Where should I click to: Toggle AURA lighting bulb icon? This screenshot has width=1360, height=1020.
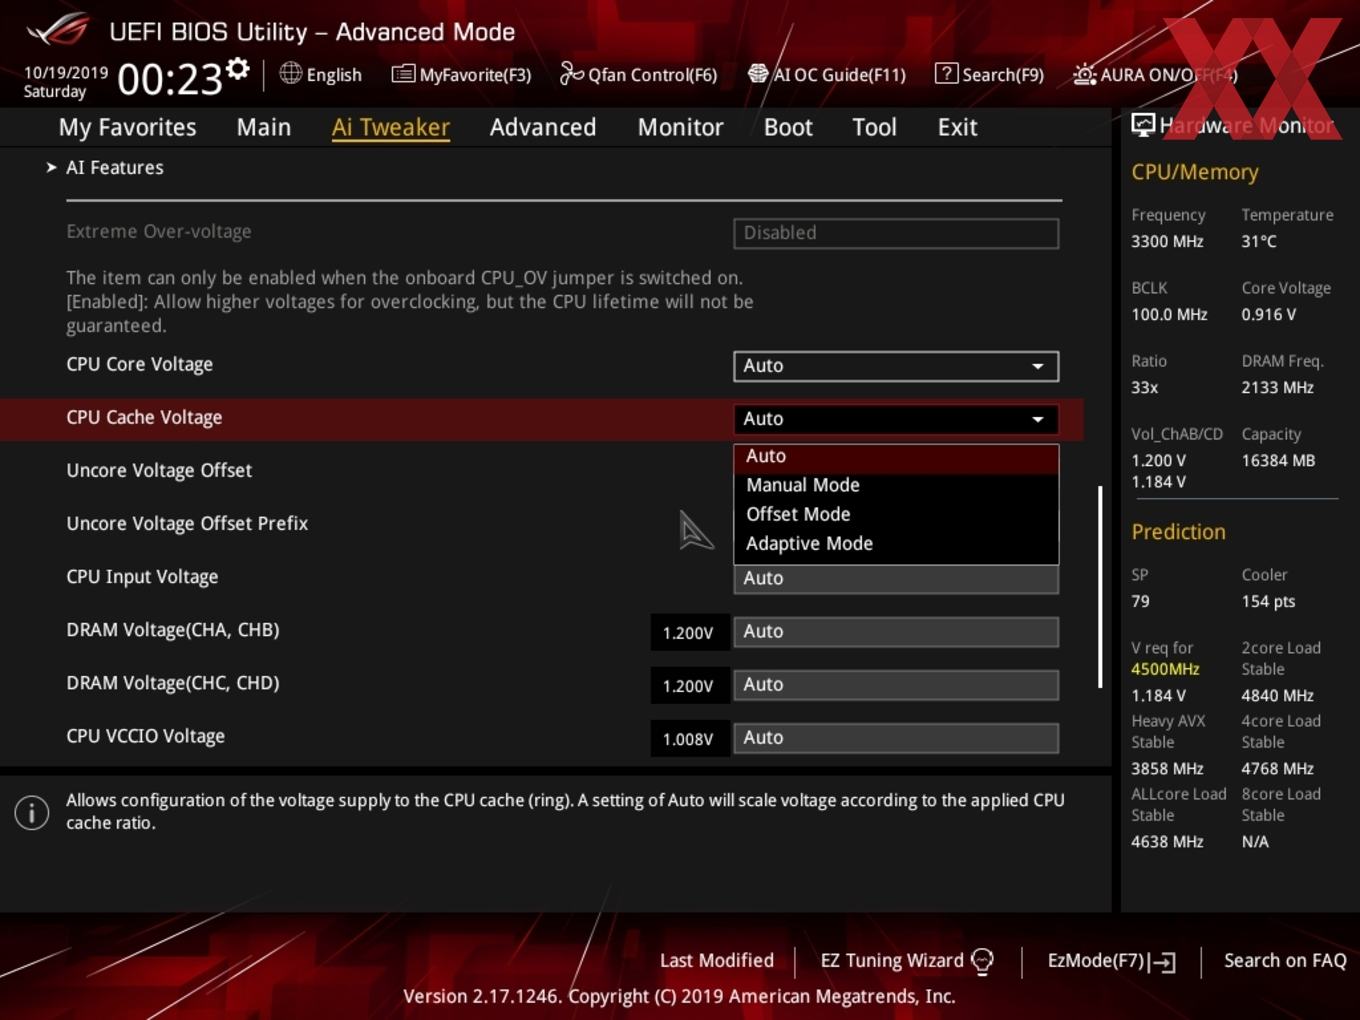click(x=1084, y=74)
